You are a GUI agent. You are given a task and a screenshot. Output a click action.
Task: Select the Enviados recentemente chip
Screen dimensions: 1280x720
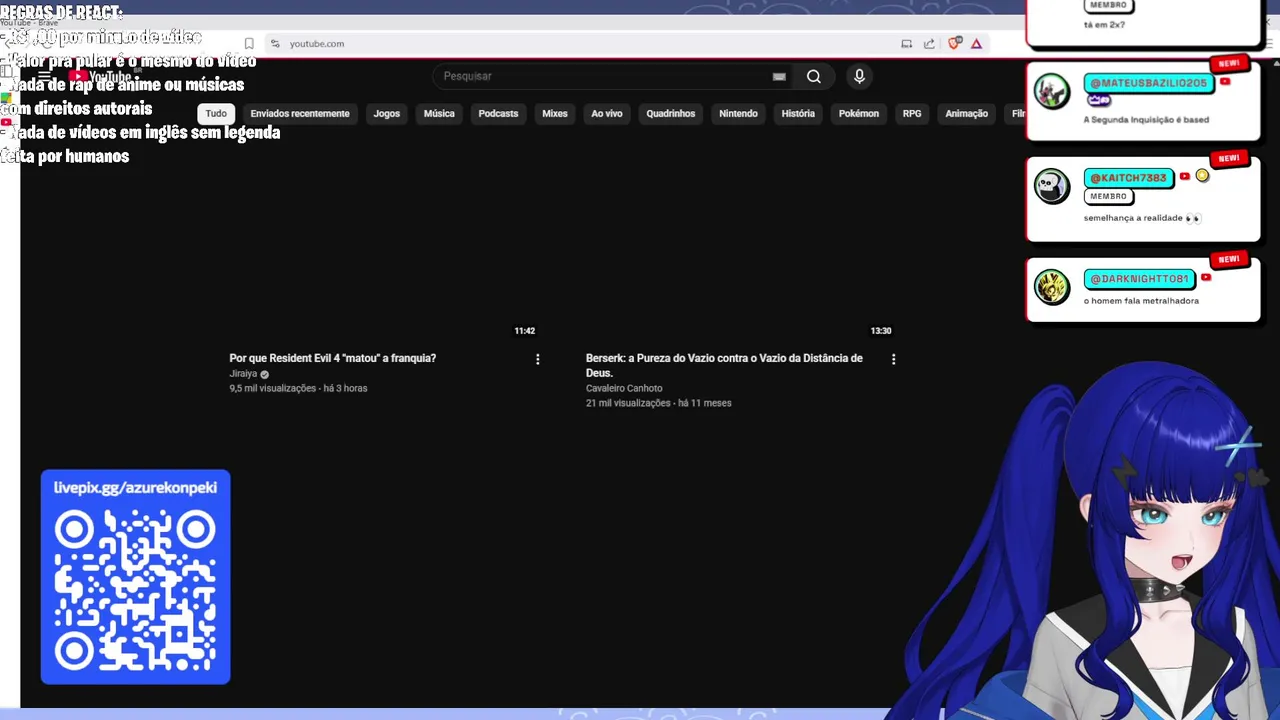[x=300, y=114]
